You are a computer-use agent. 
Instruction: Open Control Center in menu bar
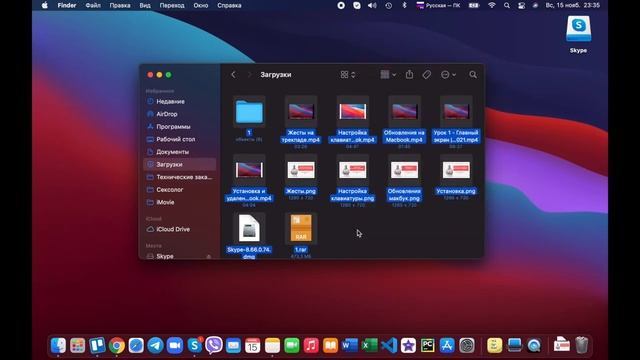(x=521, y=5)
